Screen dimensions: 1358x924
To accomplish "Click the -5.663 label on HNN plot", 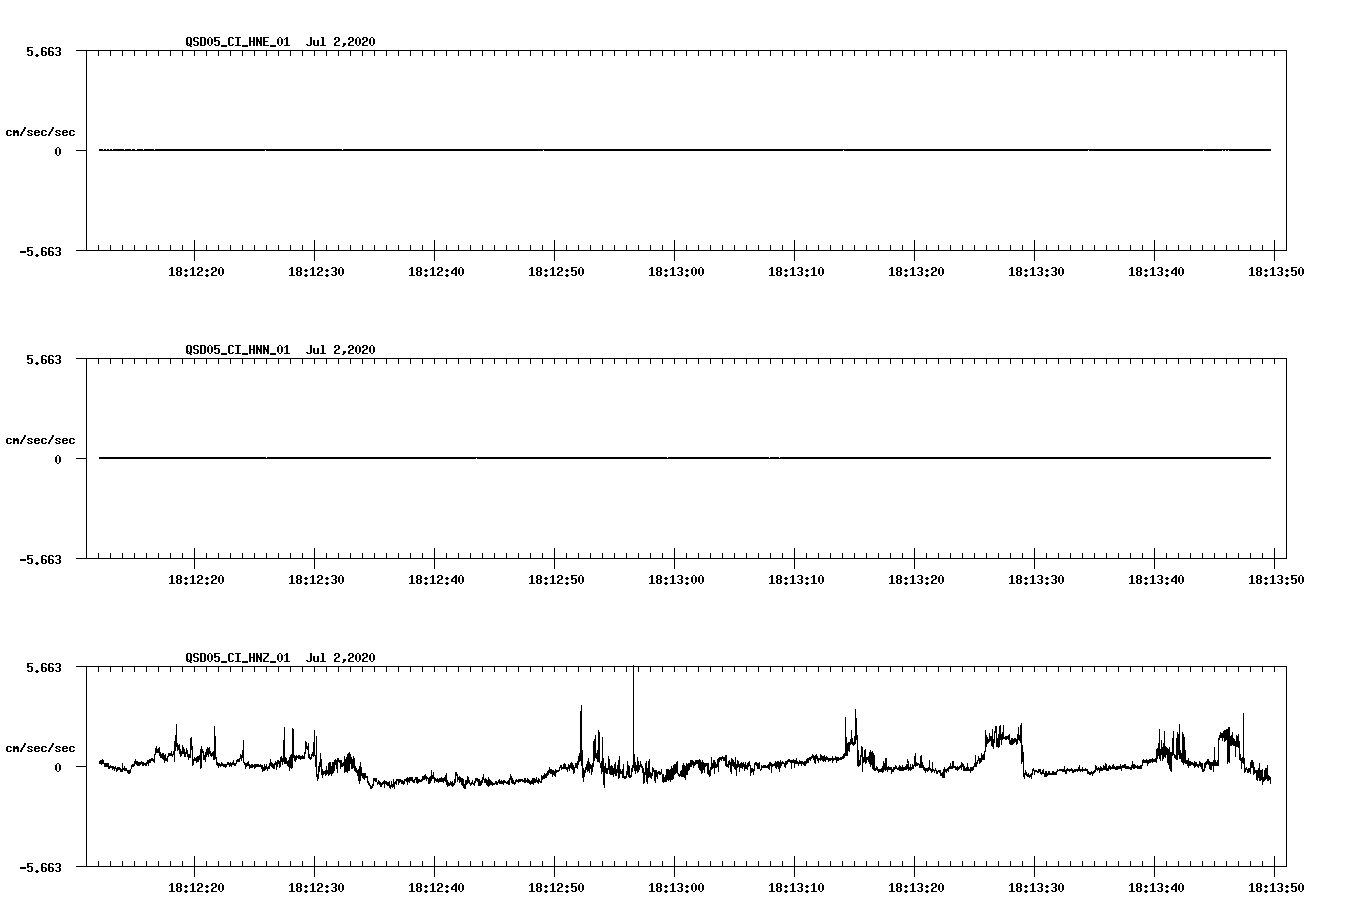I will pyautogui.click(x=41, y=559).
